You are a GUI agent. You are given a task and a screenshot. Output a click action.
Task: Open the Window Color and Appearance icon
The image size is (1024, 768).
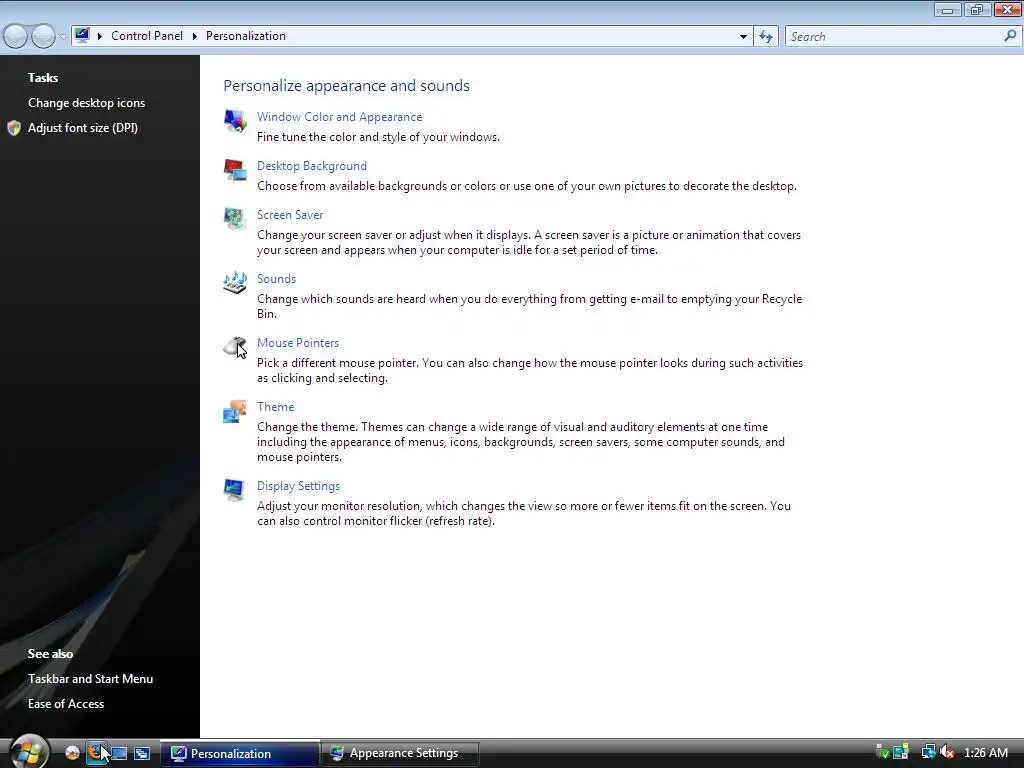[x=235, y=121]
